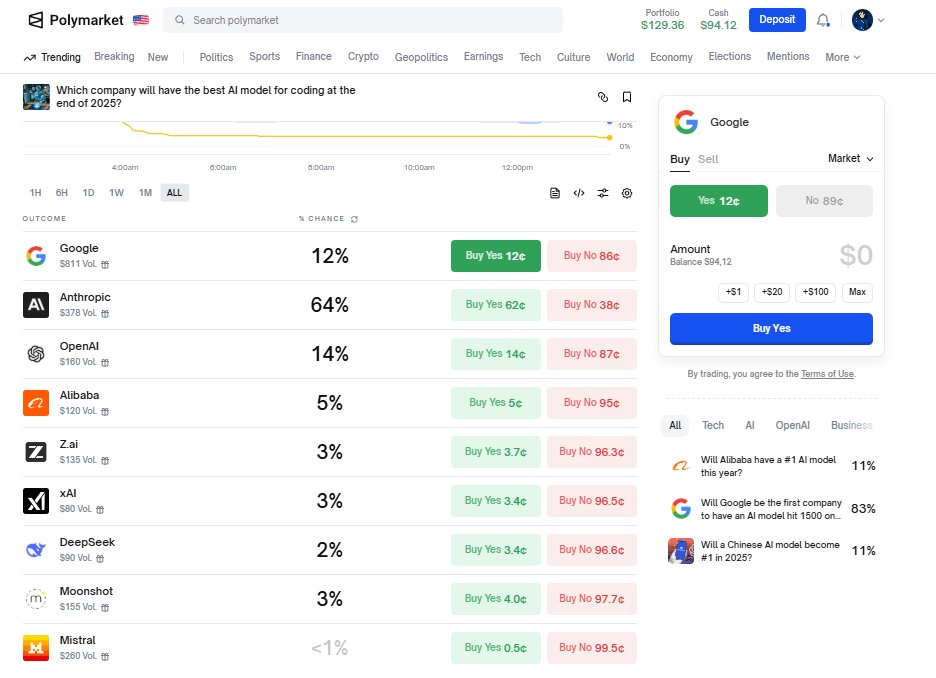The image size is (936, 678).
Task: Switch to the Crypto category tab
Action: pos(363,57)
